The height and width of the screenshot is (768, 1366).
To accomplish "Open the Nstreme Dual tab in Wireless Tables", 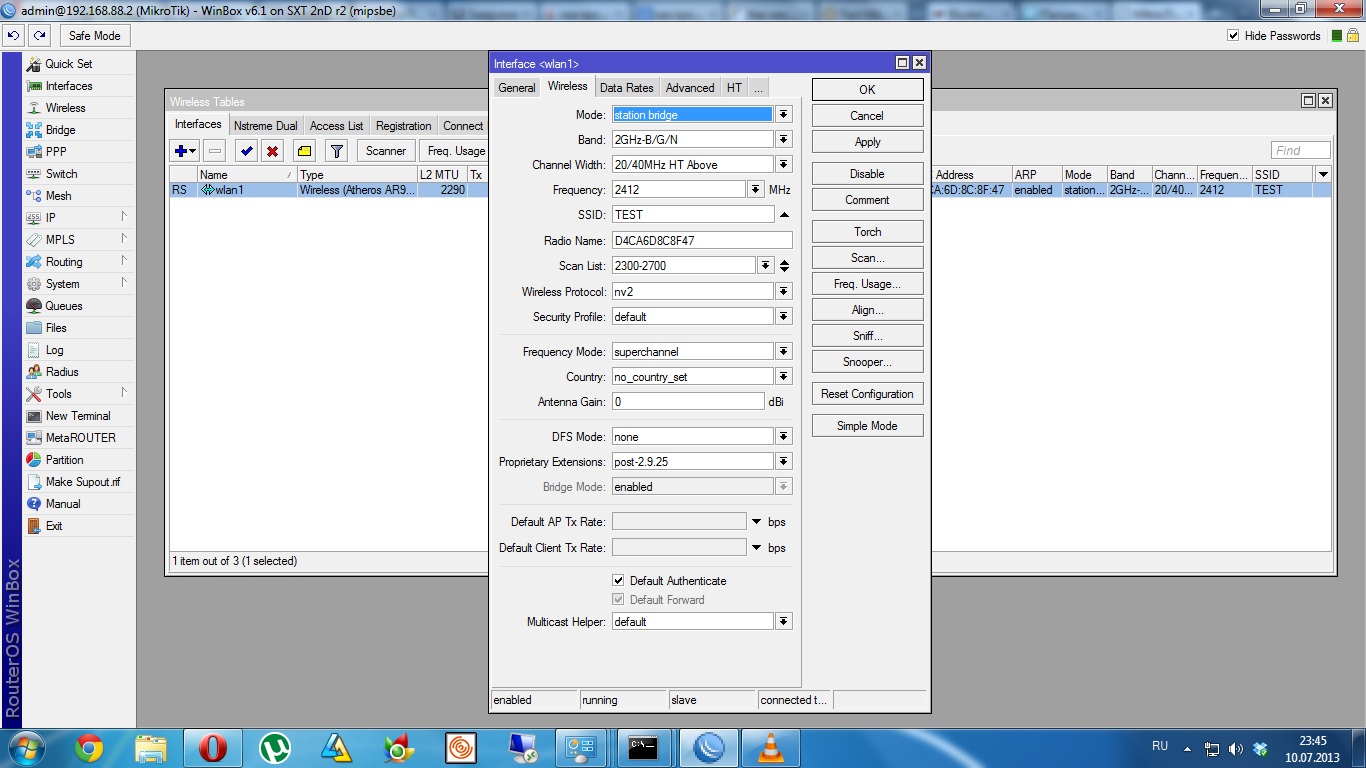I will pos(266,126).
